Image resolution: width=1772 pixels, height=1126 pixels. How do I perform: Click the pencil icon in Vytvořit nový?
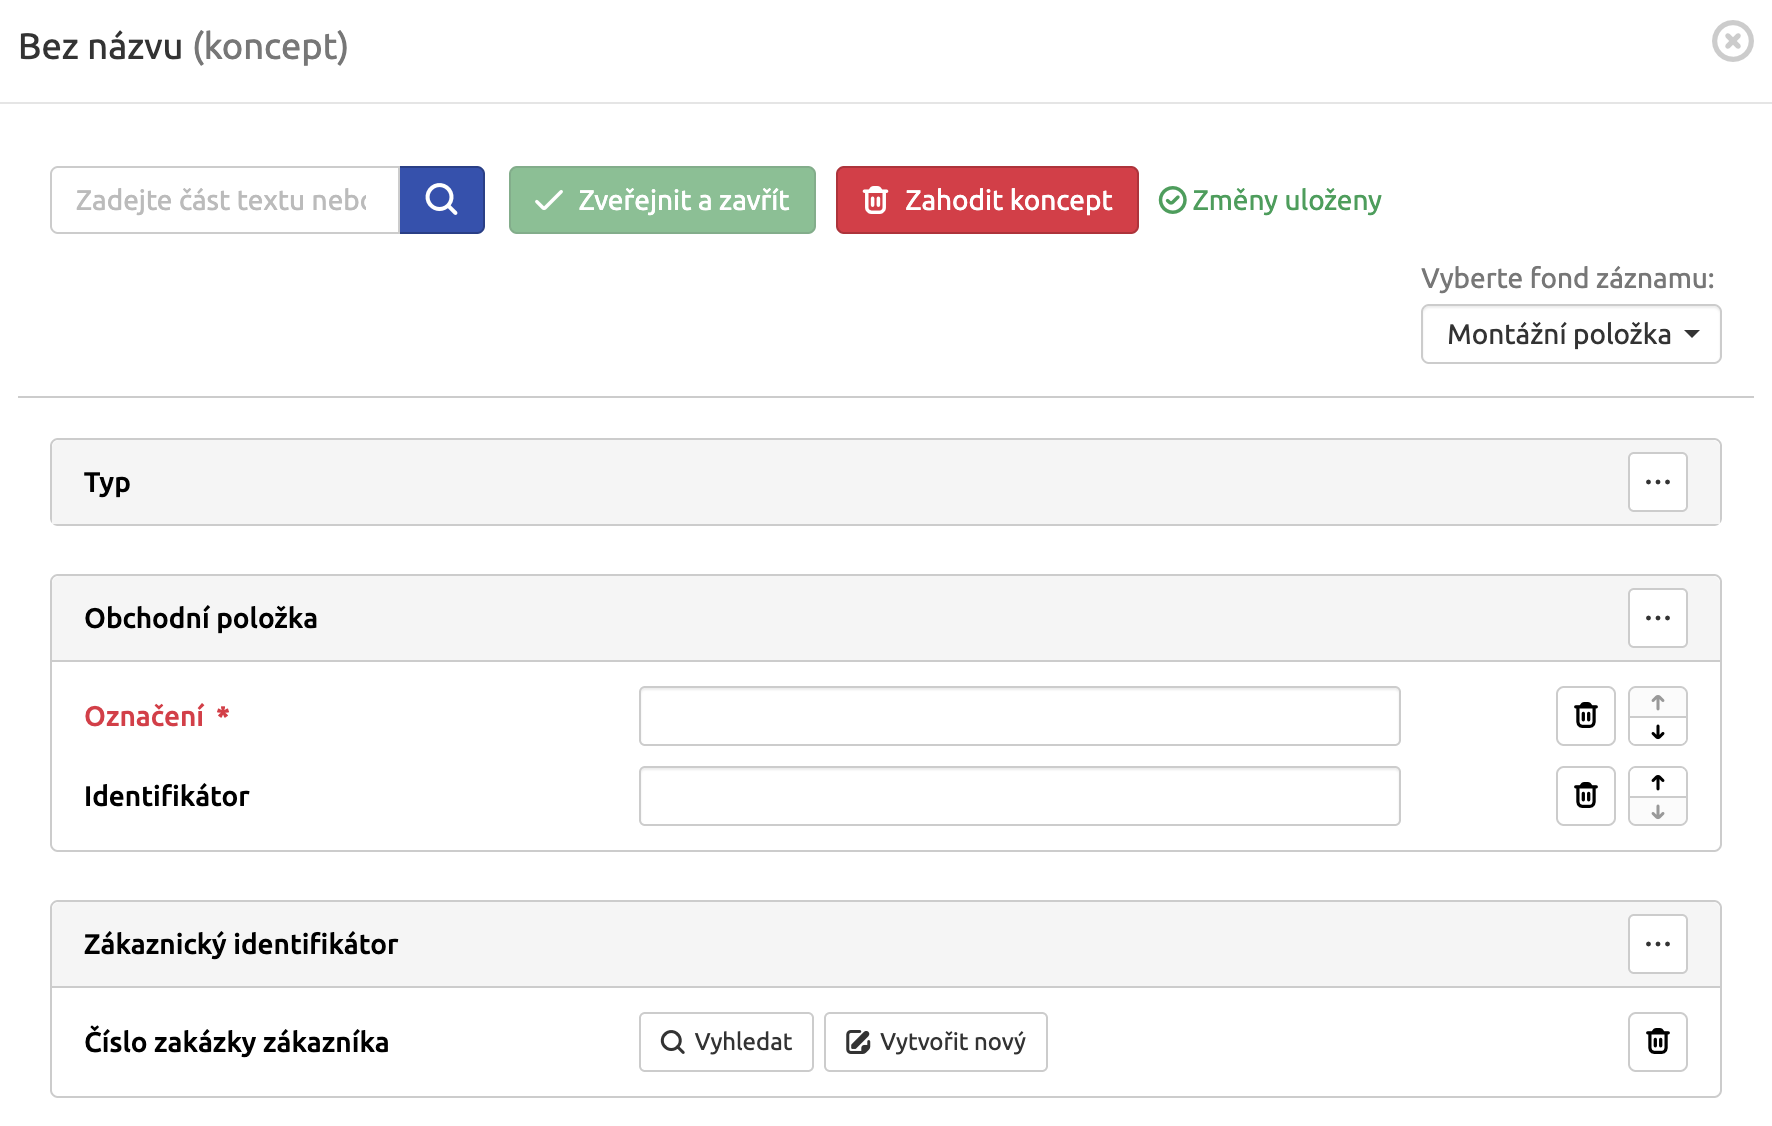point(858,1042)
